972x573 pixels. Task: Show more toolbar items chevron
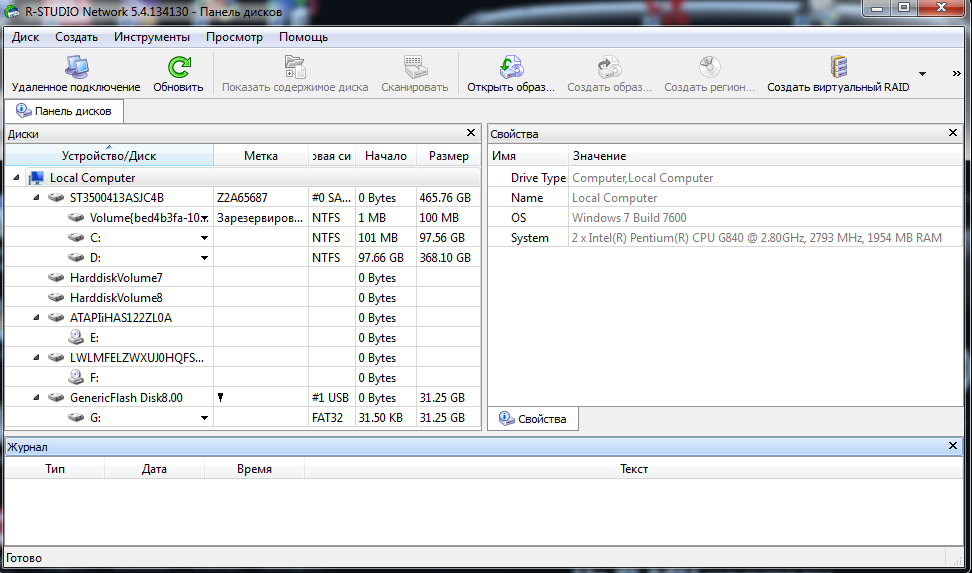[957, 74]
